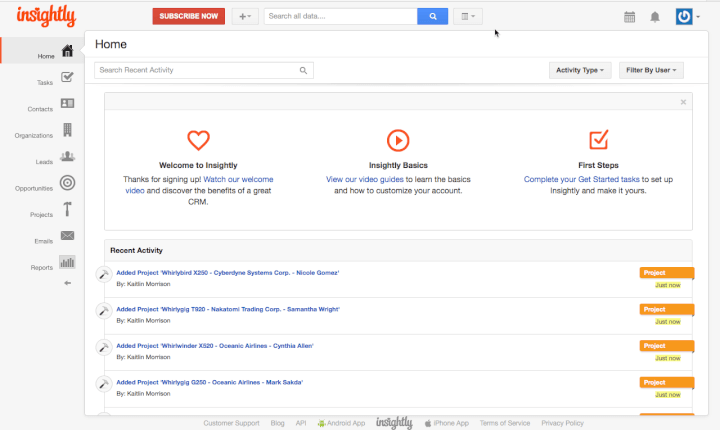The width and height of the screenshot is (720, 430).
Task: Click the blue search magnifier button
Action: pos(432,16)
